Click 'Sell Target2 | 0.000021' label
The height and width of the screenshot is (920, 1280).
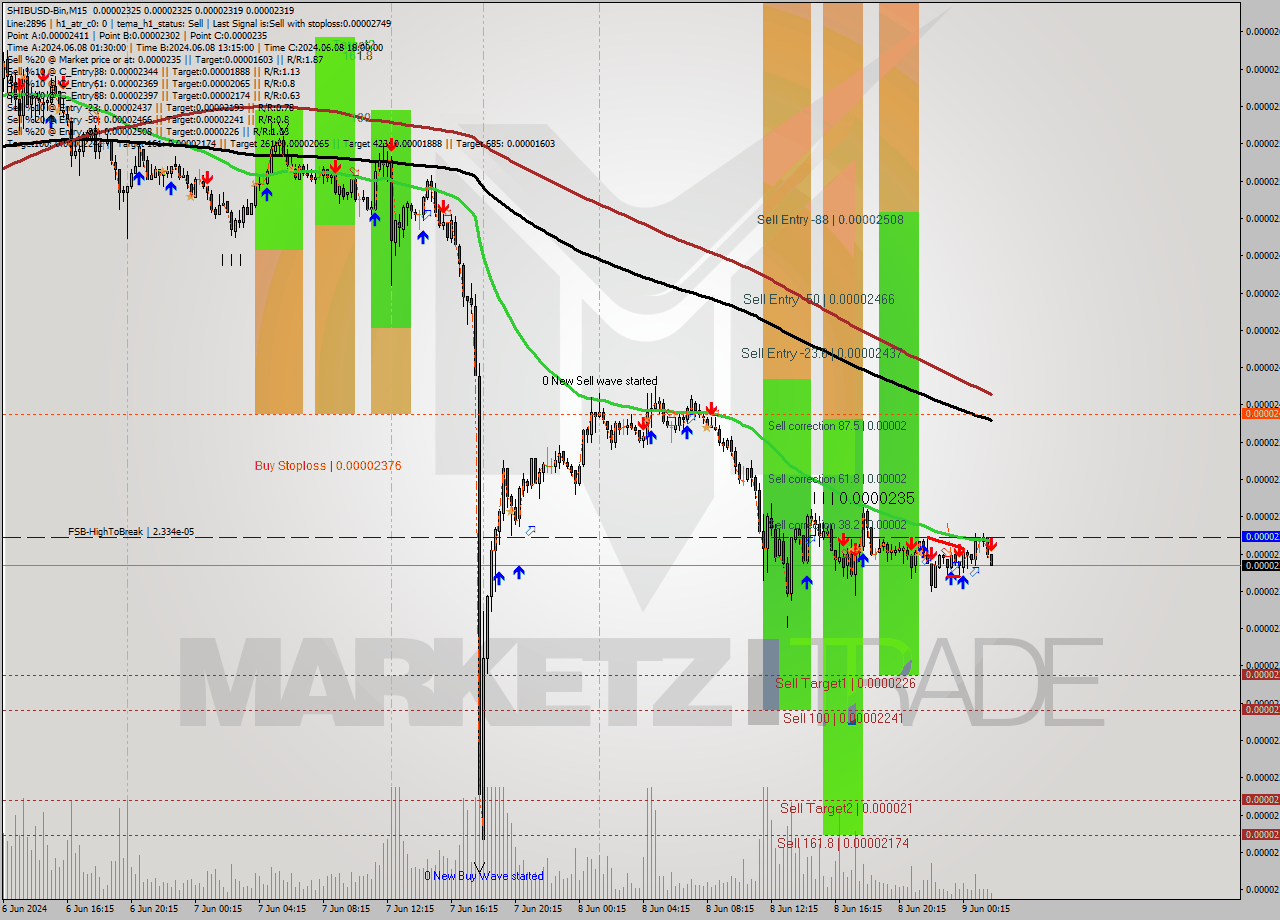(x=846, y=808)
